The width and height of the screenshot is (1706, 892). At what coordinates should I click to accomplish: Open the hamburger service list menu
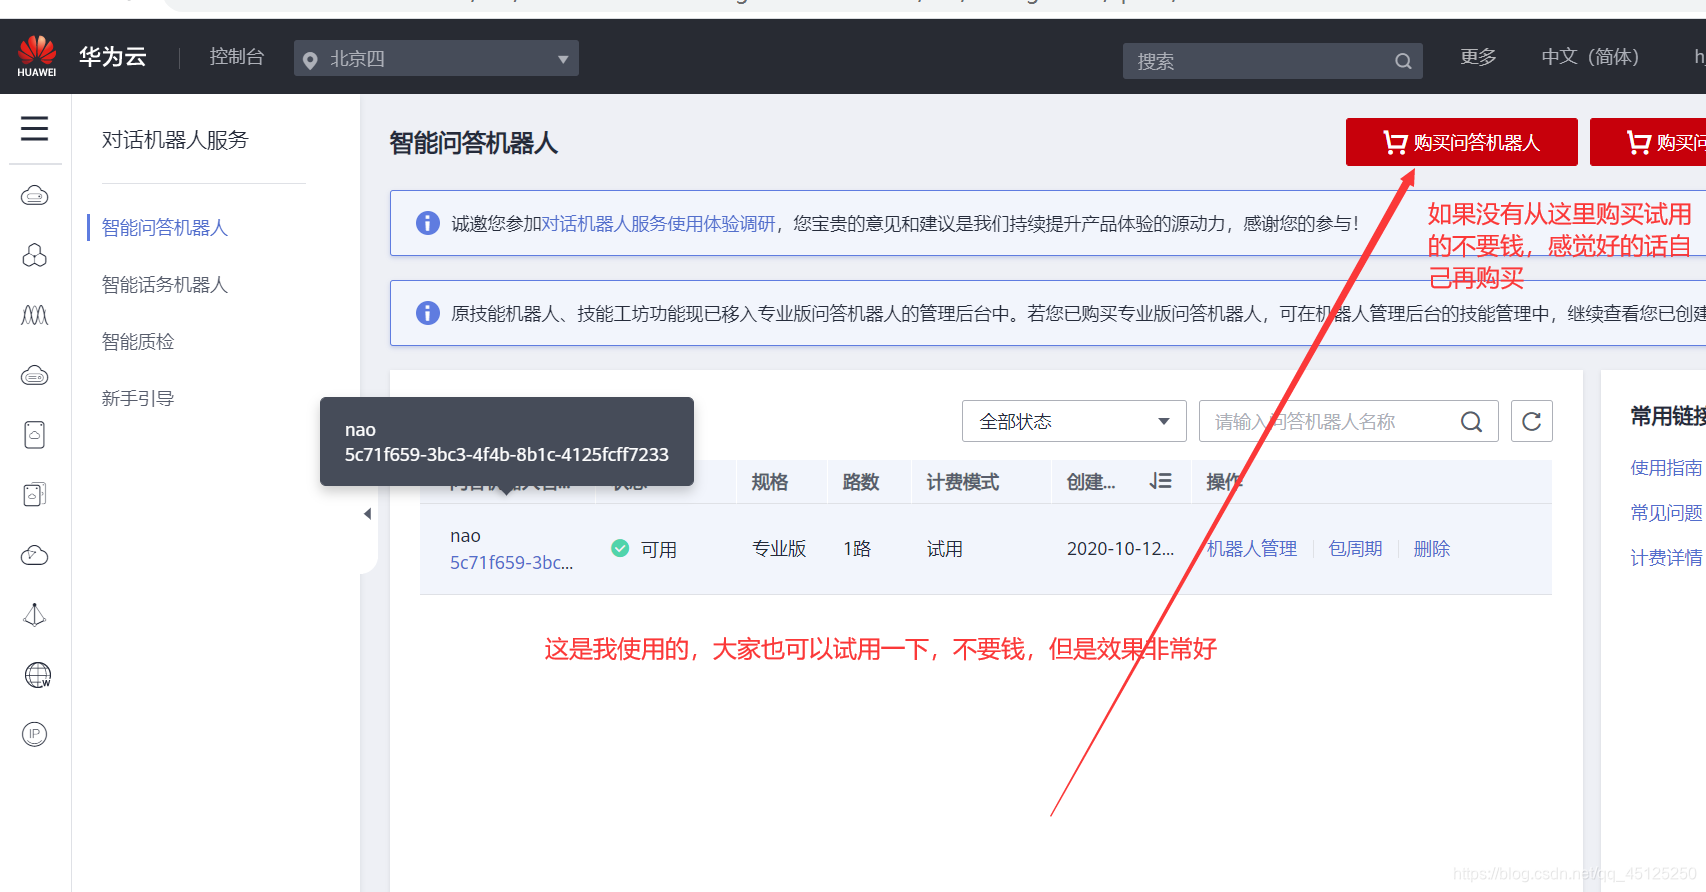(35, 128)
